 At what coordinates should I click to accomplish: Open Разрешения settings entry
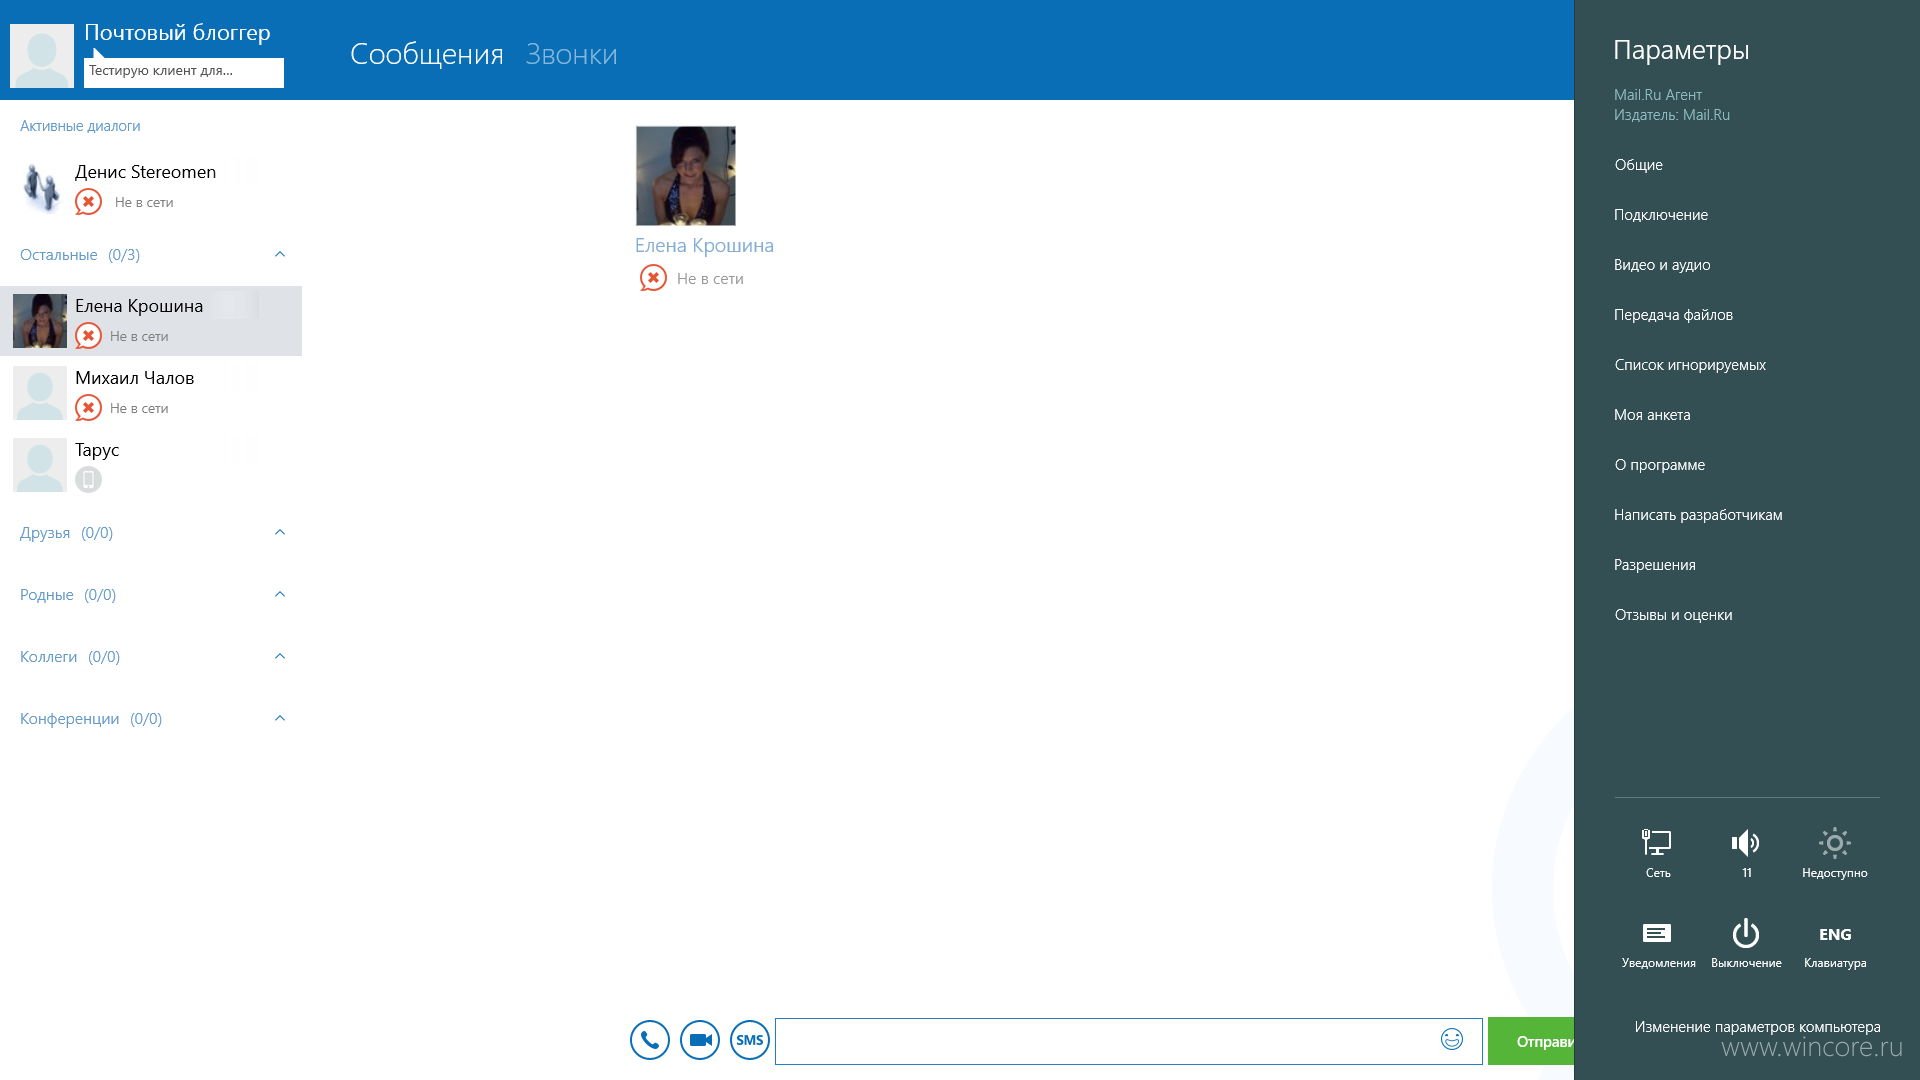pyautogui.click(x=1655, y=565)
